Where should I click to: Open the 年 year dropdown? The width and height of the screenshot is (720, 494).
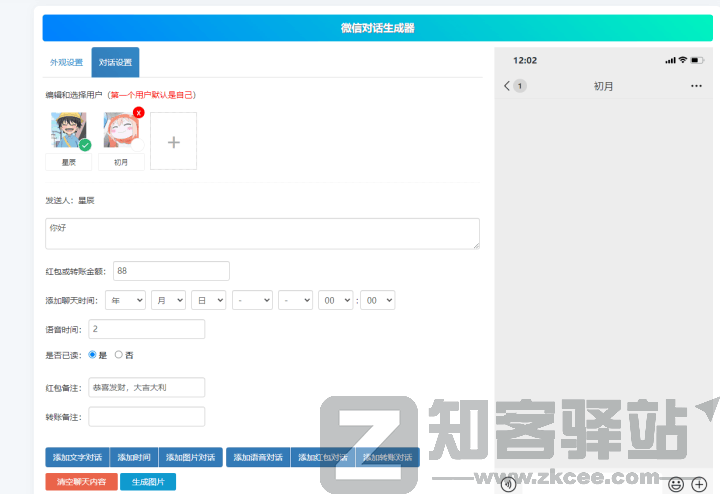point(125,300)
